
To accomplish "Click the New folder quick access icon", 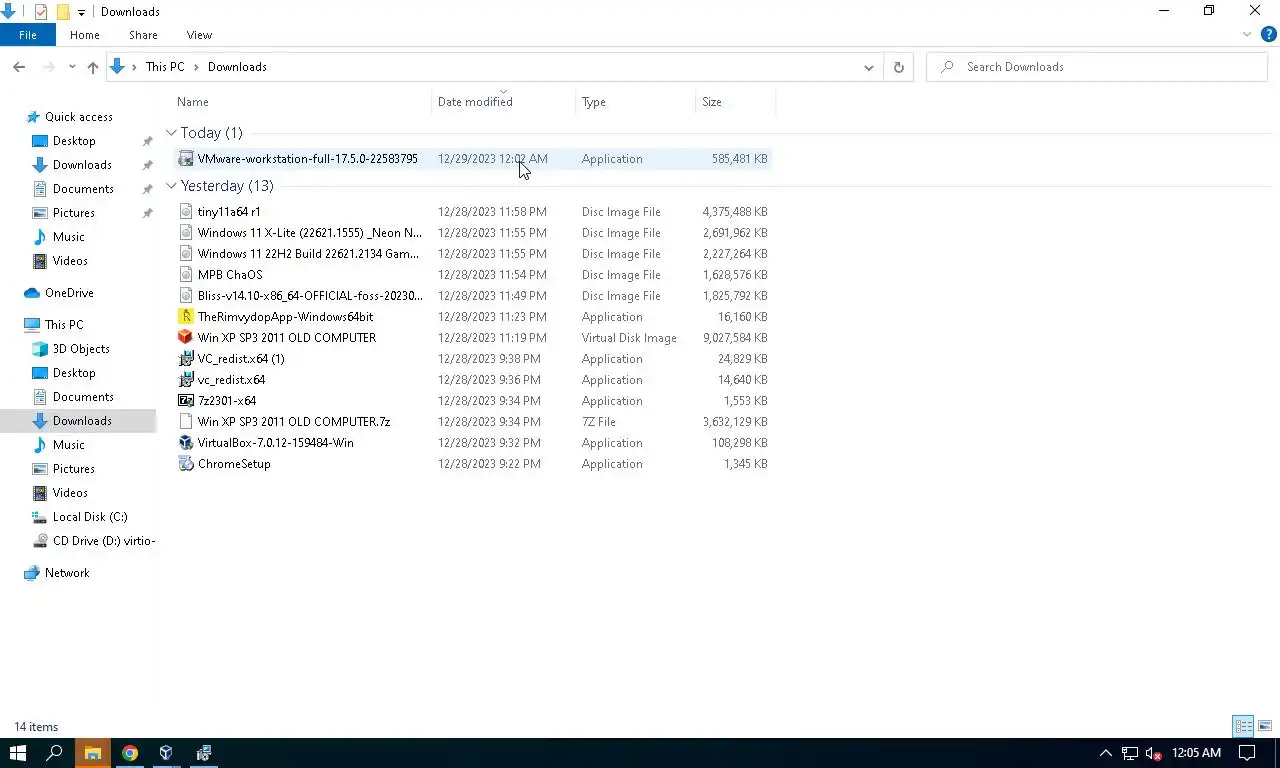I will [63, 12].
